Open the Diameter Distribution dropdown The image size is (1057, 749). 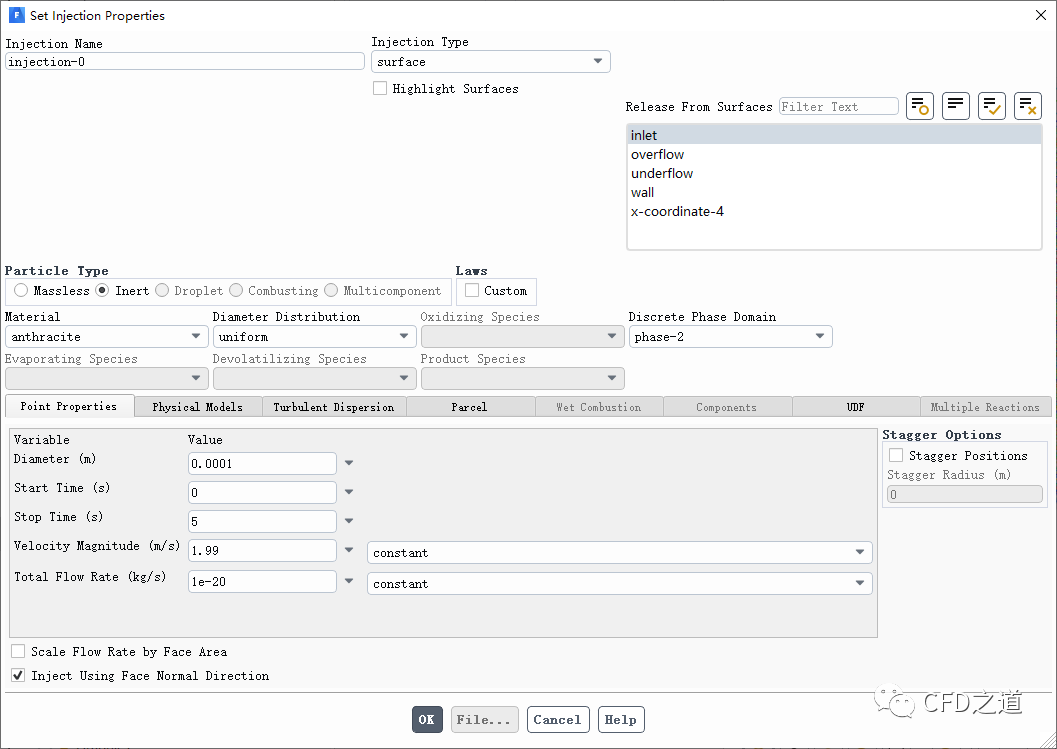314,337
